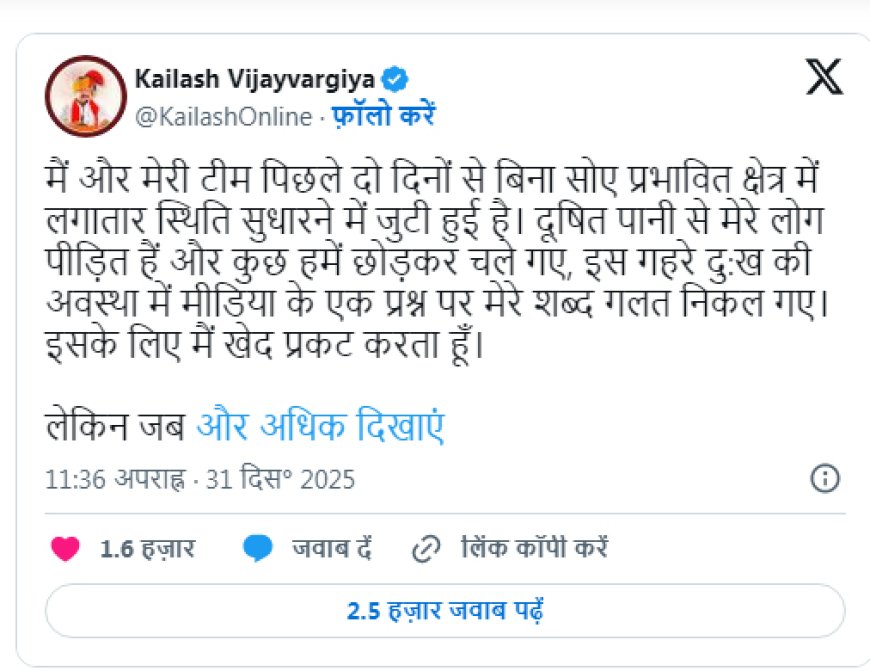Click the Kailash Vijayvargiya display name

[x=255, y=79]
